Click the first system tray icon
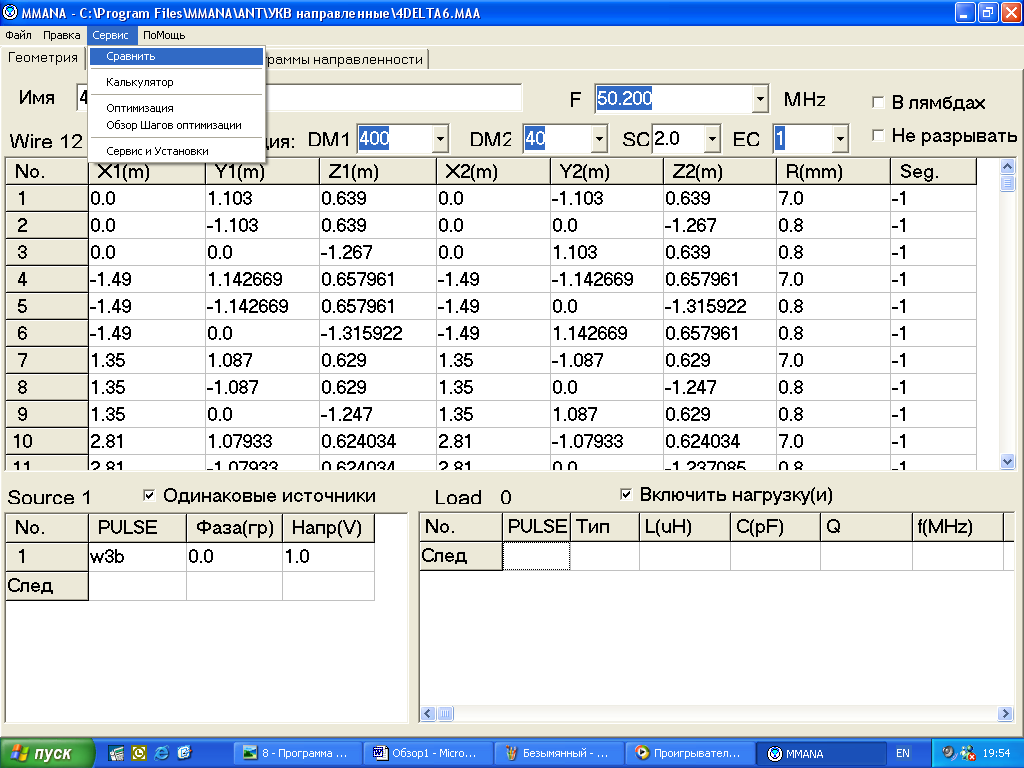The width and height of the screenshot is (1024, 768). pyautogui.click(x=950, y=753)
